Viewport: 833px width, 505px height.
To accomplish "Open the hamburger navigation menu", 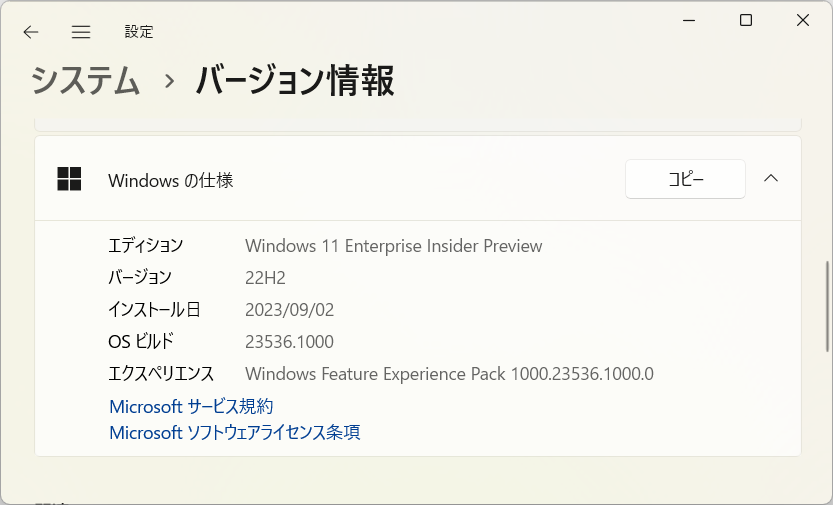I will tap(81, 32).
